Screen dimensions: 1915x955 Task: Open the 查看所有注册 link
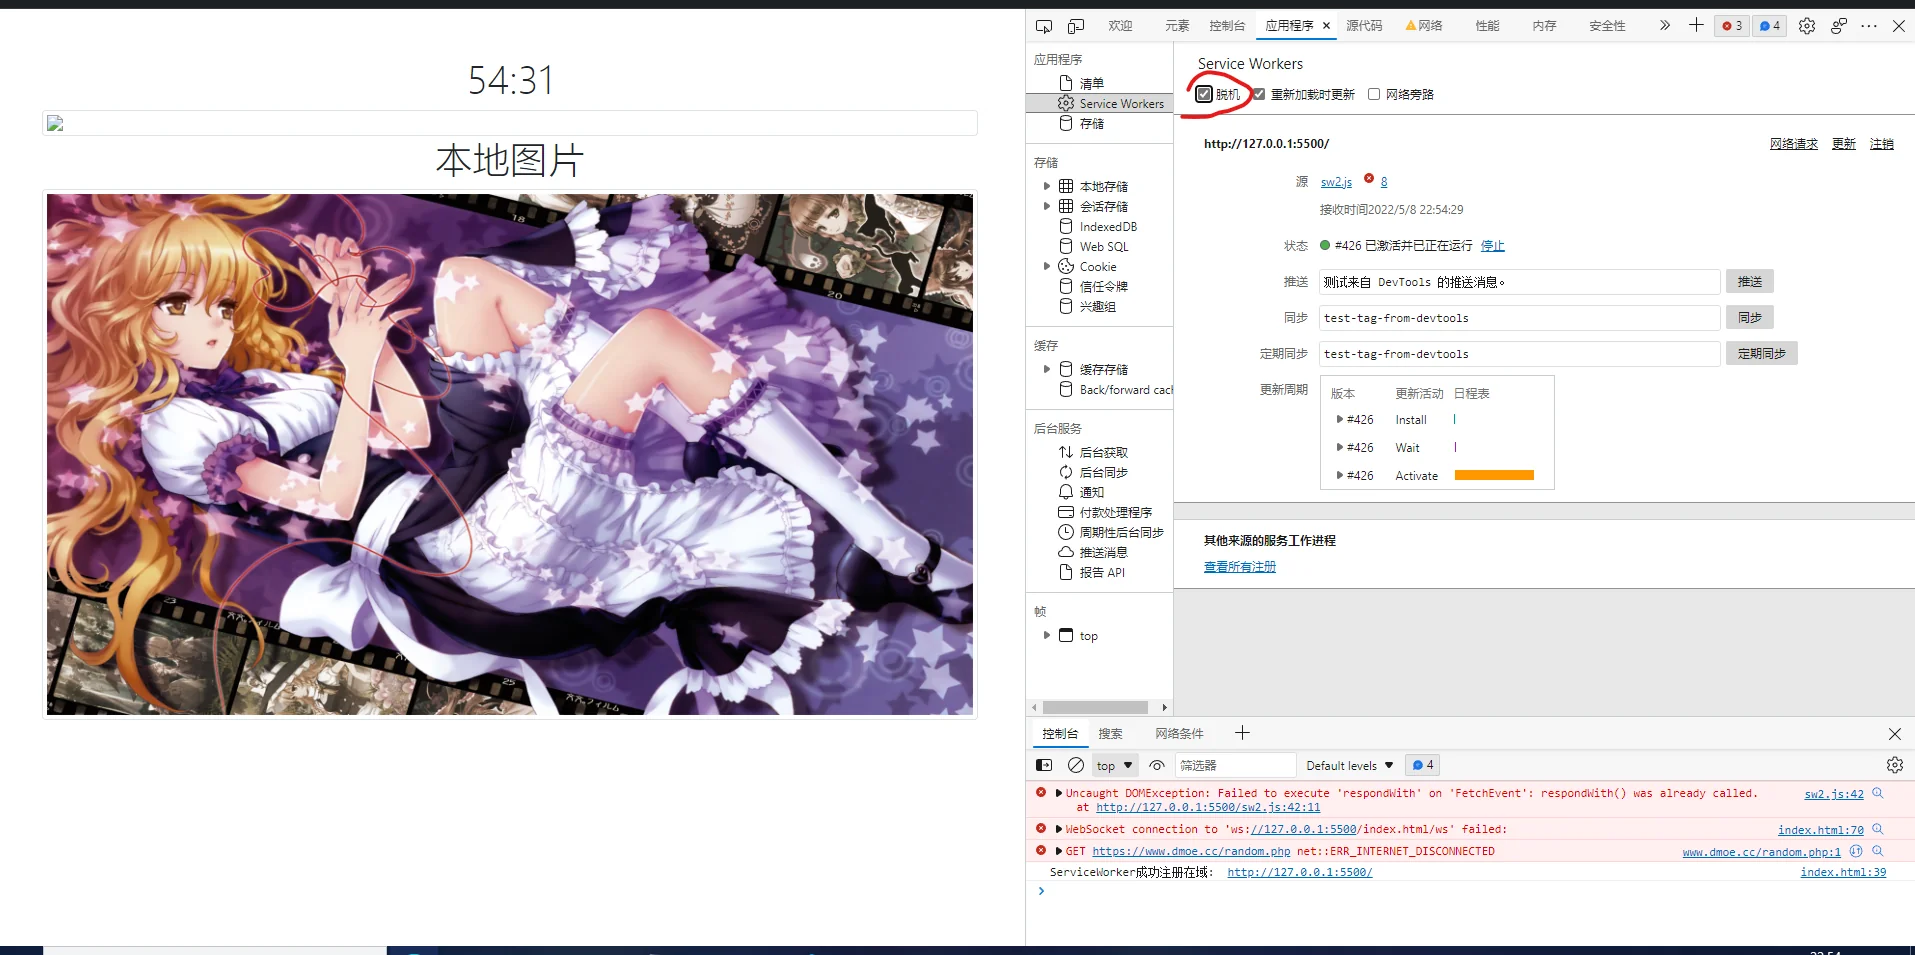pos(1240,567)
